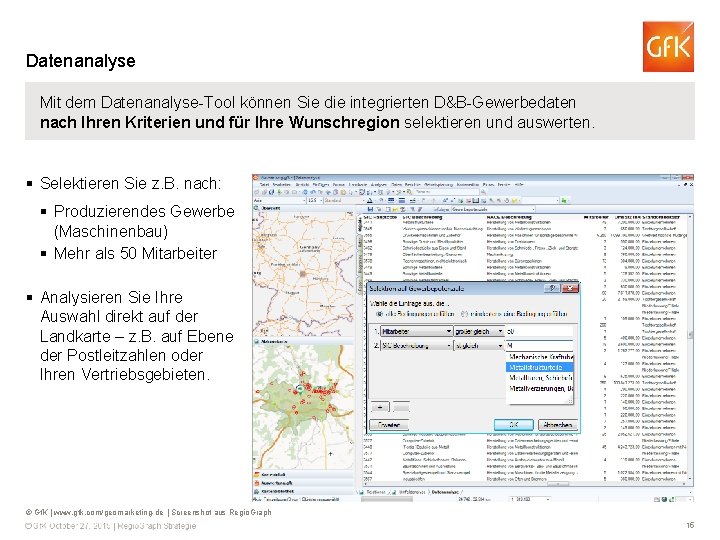
Task: Select the at-least-one-condition radio option
Action: 464,314
